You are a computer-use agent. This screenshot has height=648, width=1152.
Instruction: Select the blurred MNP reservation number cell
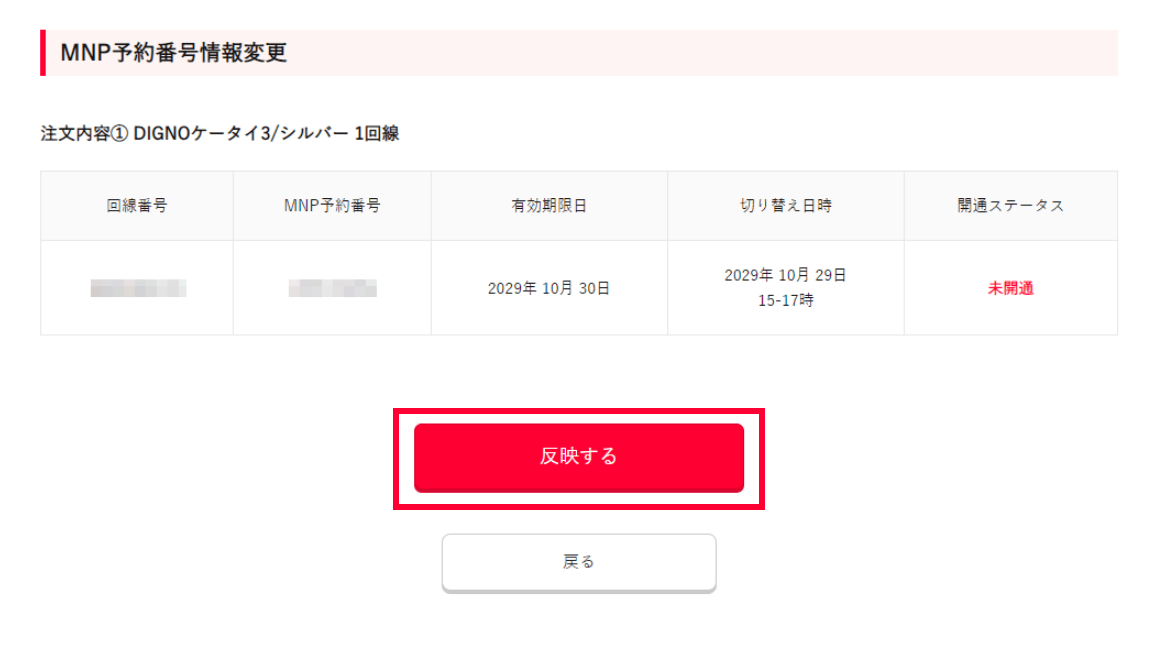click(332, 289)
